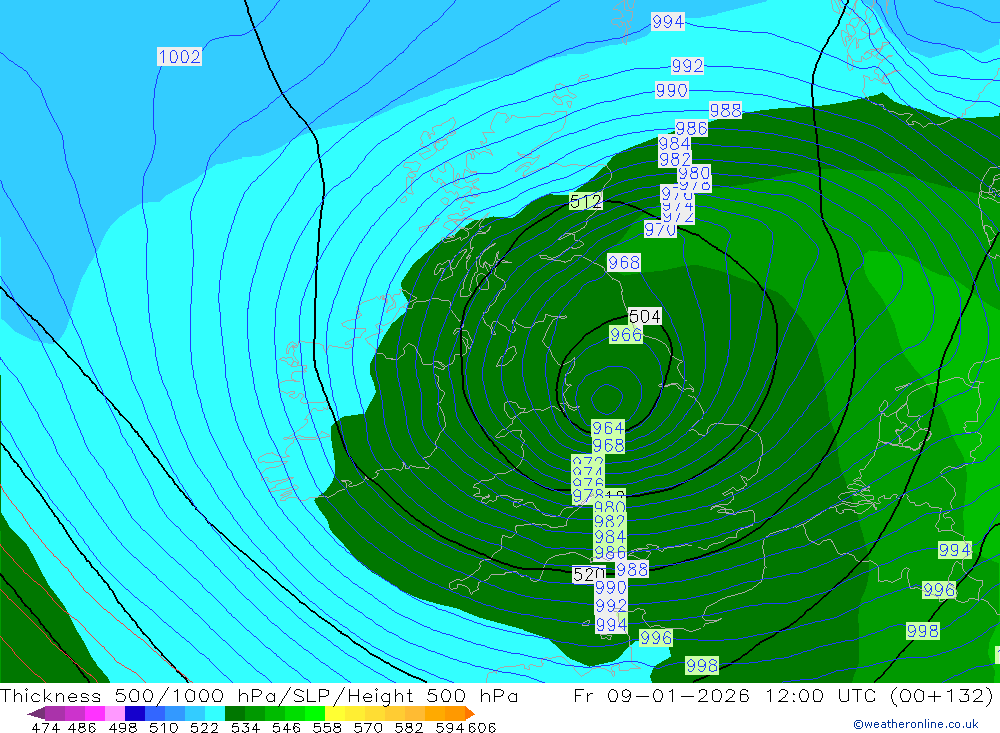The width and height of the screenshot is (1000, 733).
Task: Click the 522 legend value
Action: coord(204,728)
